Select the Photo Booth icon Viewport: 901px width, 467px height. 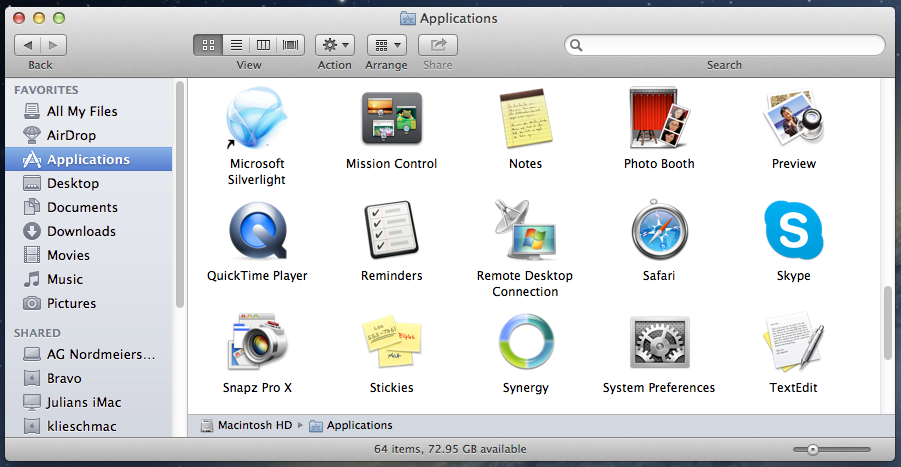pos(659,118)
